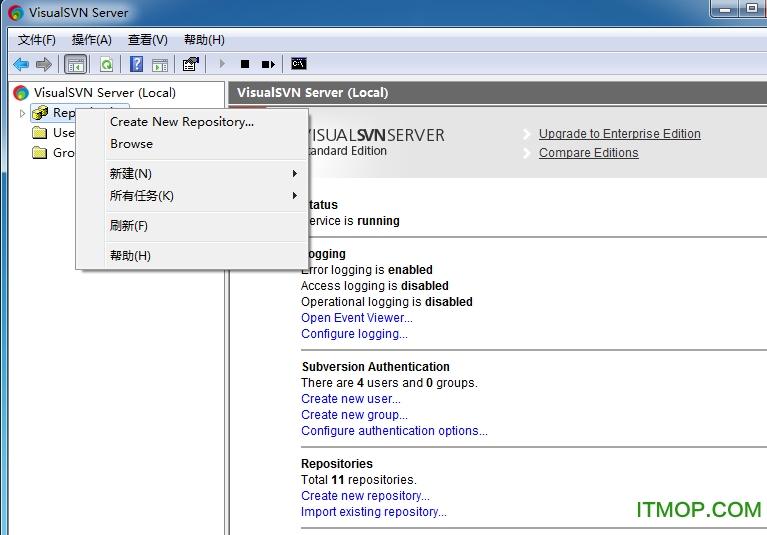
Task: Choose 新建(N) in context menu
Action: 131,174
